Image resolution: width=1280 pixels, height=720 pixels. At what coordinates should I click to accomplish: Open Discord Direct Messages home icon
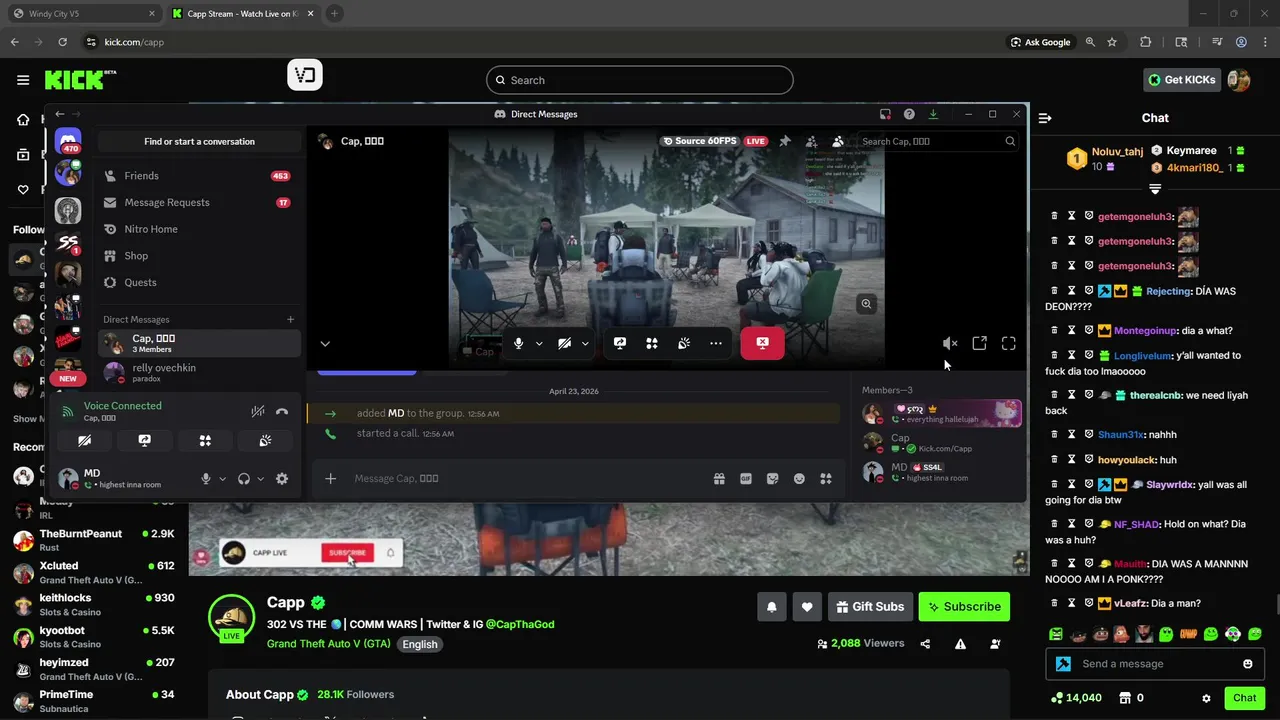[68, 141]
